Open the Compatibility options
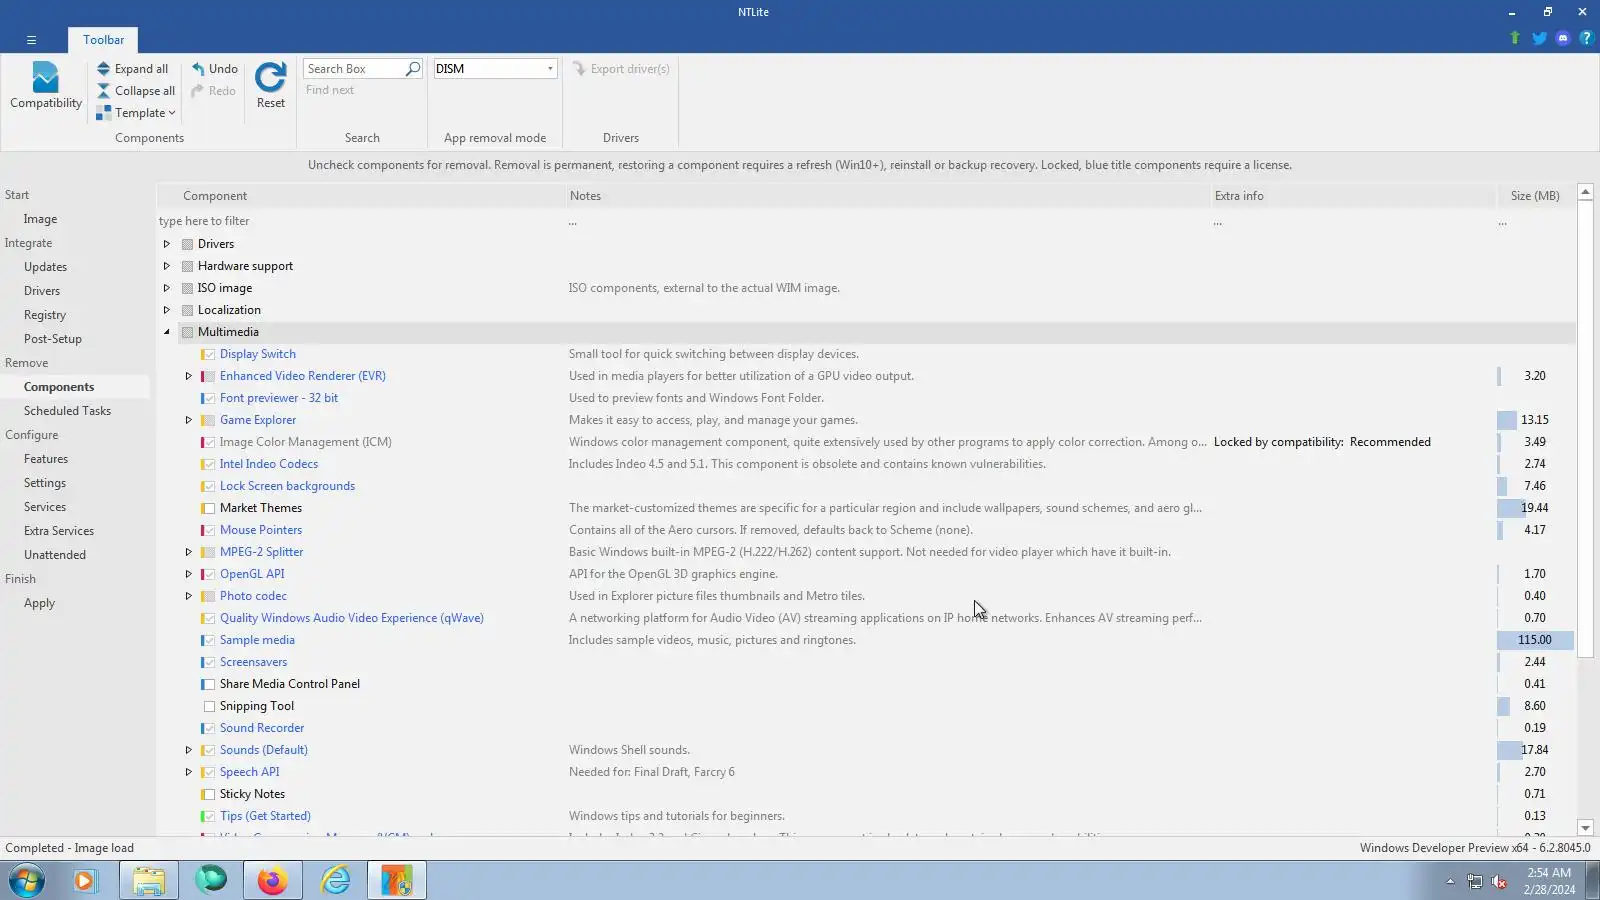The image size is (1600, 900). [x=45, y=86]
